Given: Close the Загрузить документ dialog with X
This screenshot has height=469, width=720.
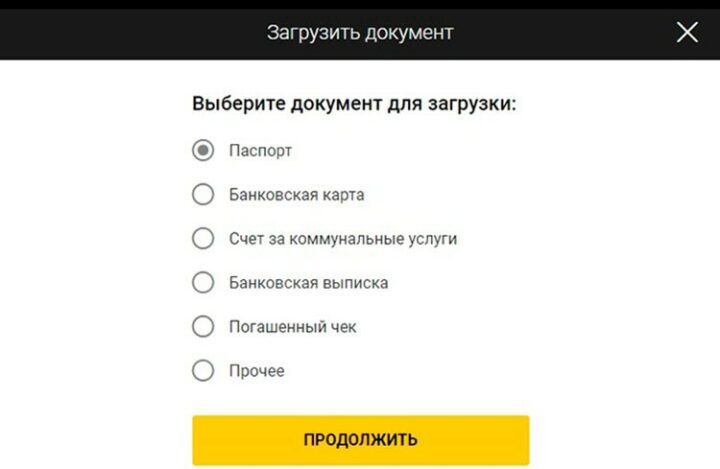Looking at the screenshot, I should tap(687, 32).
